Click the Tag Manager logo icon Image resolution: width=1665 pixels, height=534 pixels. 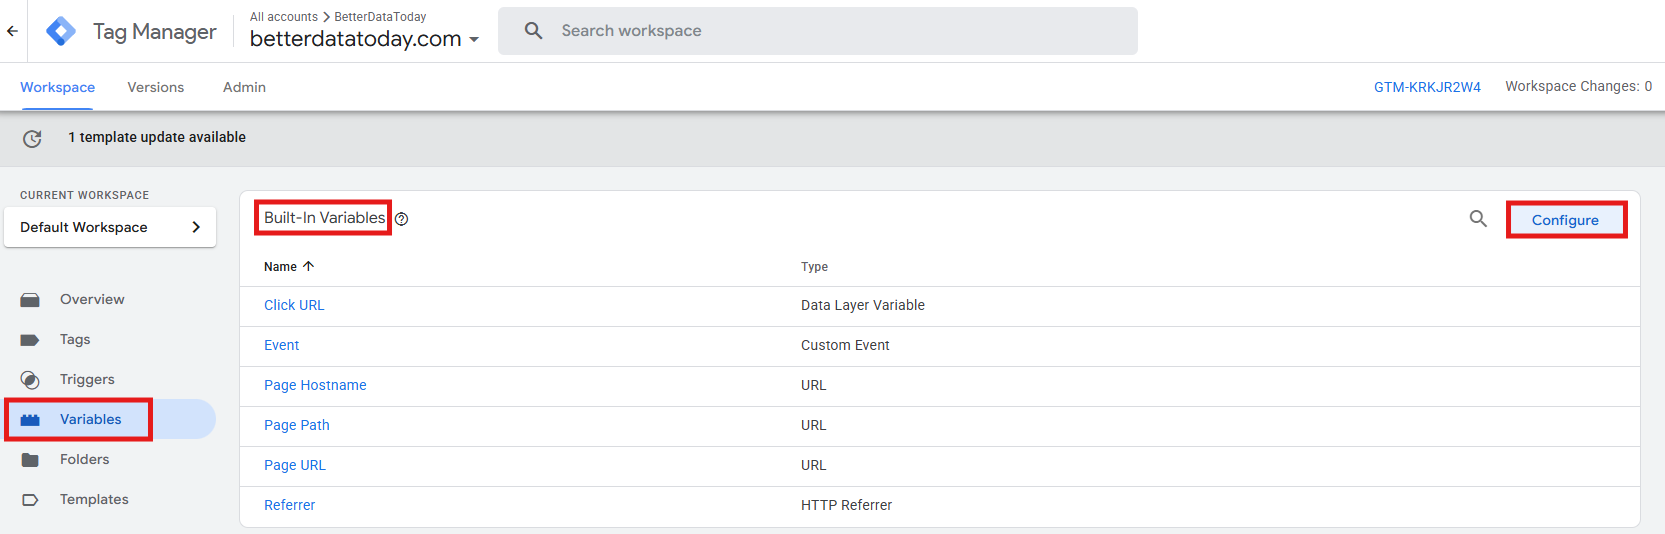click(x=61, y=31)
